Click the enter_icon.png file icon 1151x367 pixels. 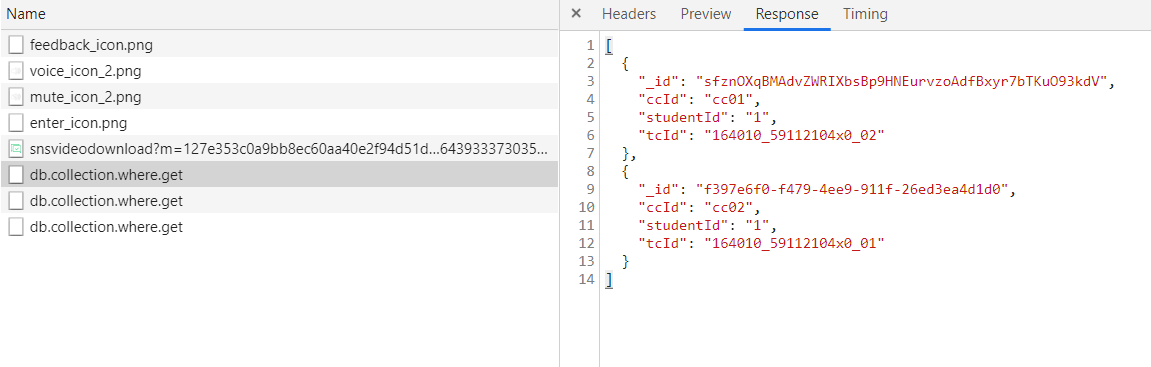click(15, 123)
